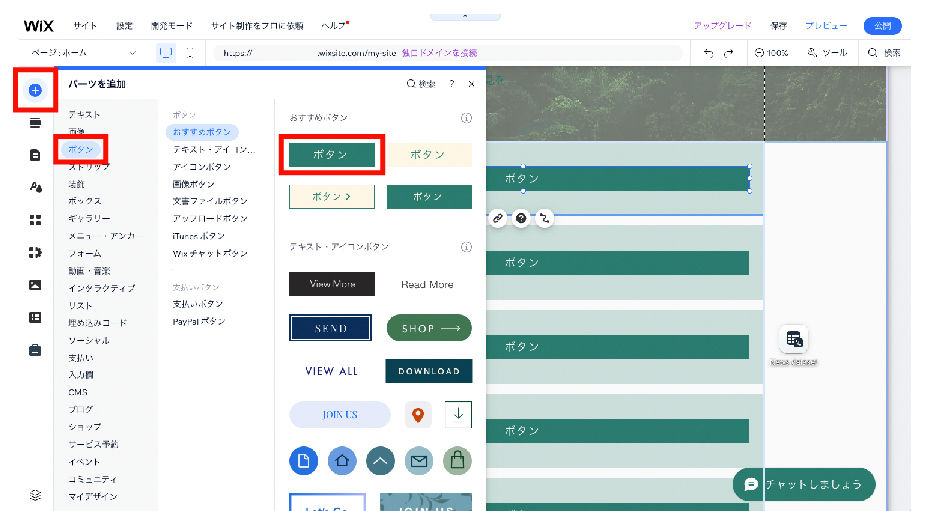Add the cream-colored ボタン recommended button

[429, 155]
